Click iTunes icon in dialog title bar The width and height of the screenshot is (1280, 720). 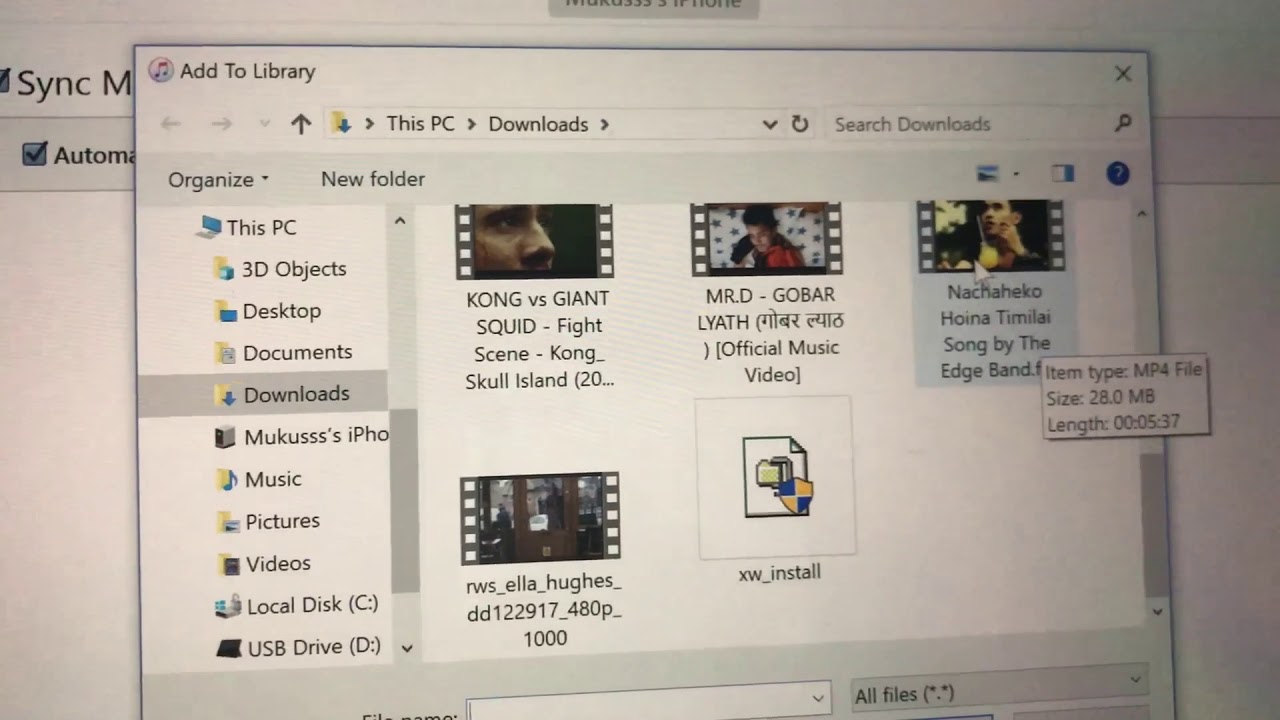tap(160, 70)
